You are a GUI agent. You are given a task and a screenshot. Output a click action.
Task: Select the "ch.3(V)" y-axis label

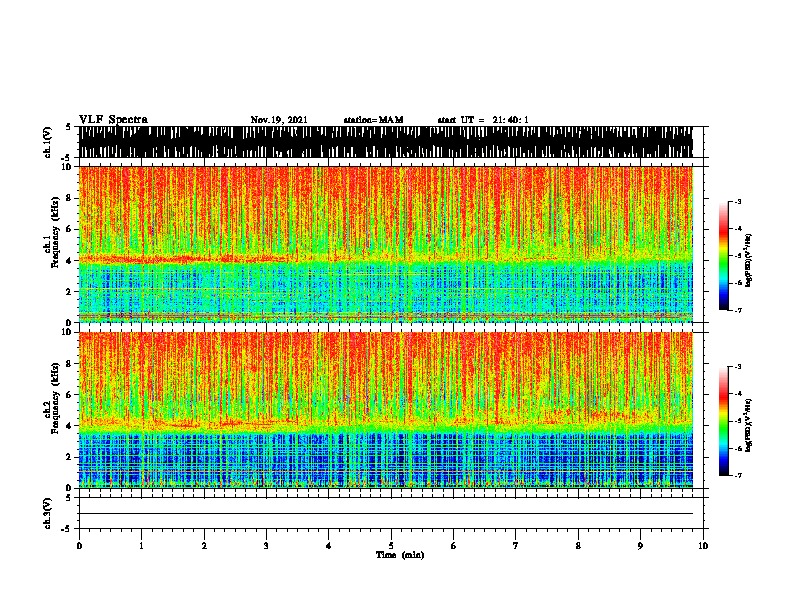tap(48, 513)
